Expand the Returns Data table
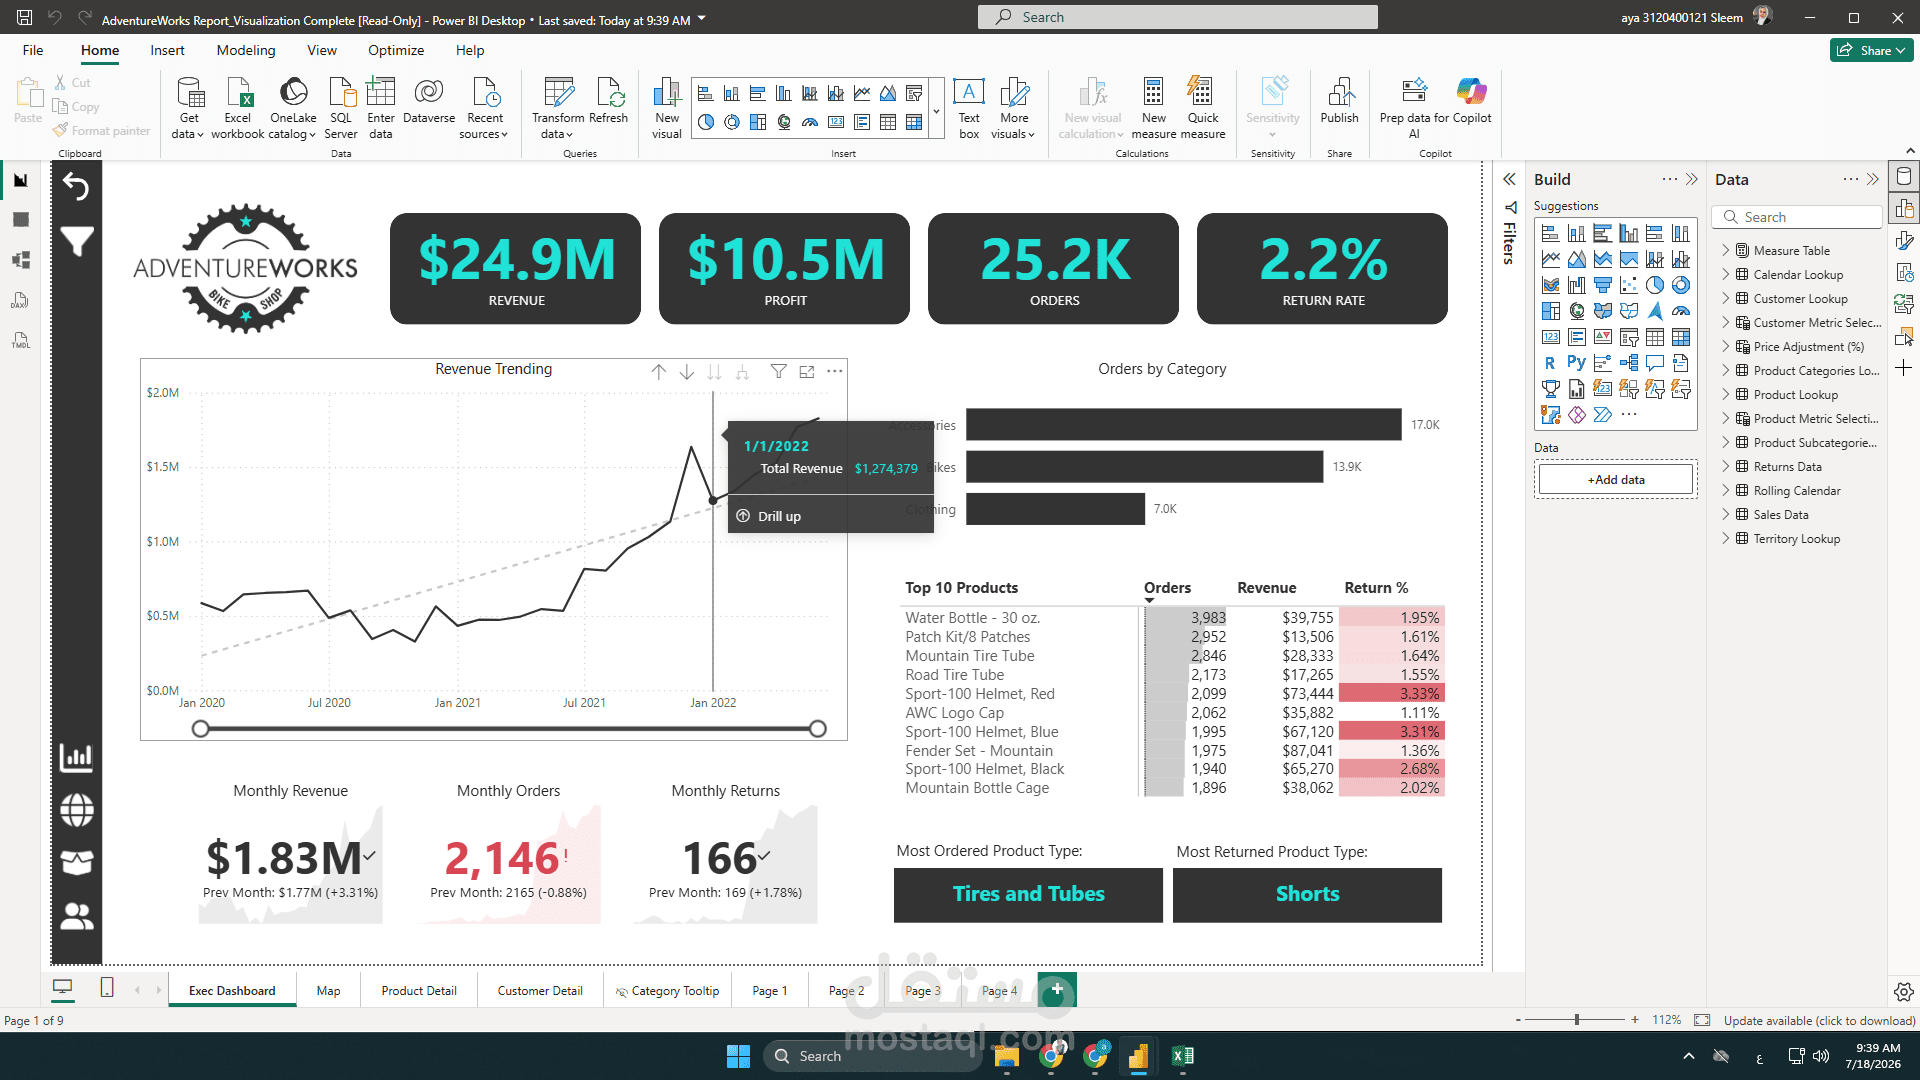This screenshot has height=1080, width=1920. click(1726, 466)
